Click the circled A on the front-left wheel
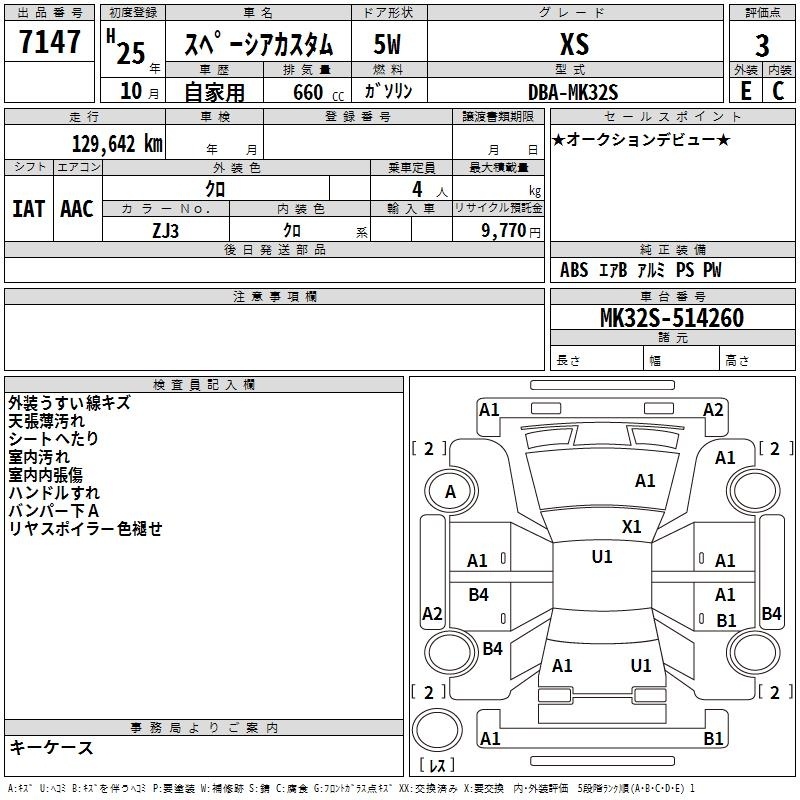 coord(450,491)
